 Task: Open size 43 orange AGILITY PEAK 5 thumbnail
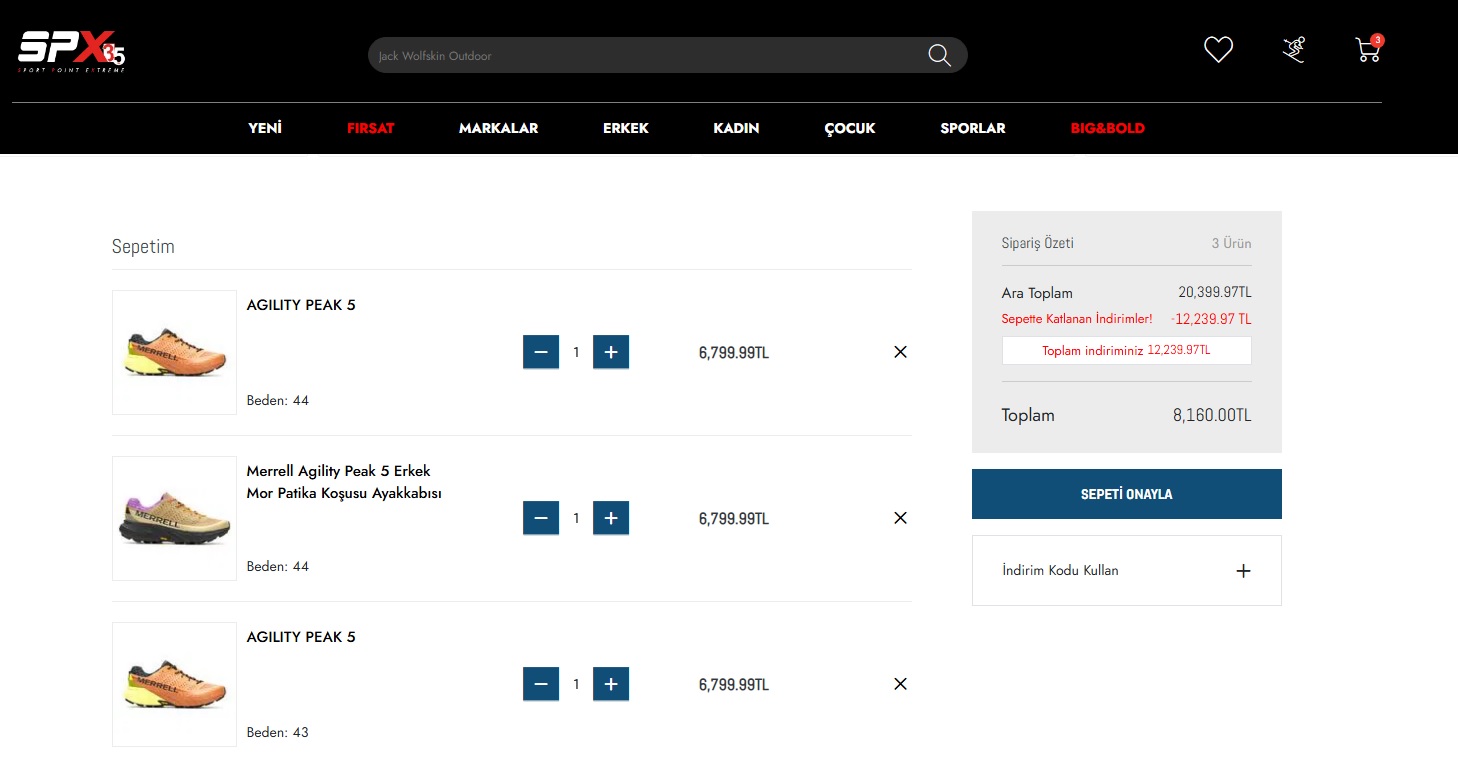pyautogui.click(x=174, y=684)
